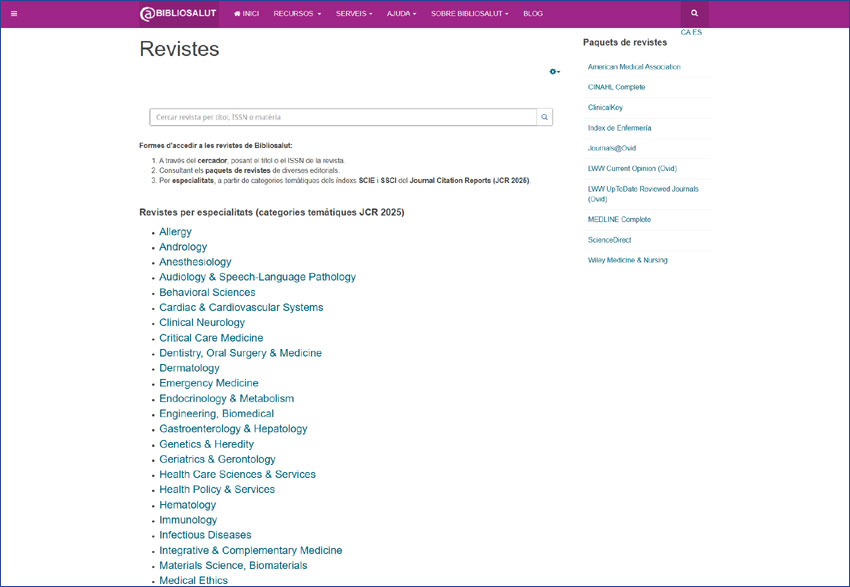Go to the Inici home page
Viewport: 850px width, 587px height.
point(246,14)
